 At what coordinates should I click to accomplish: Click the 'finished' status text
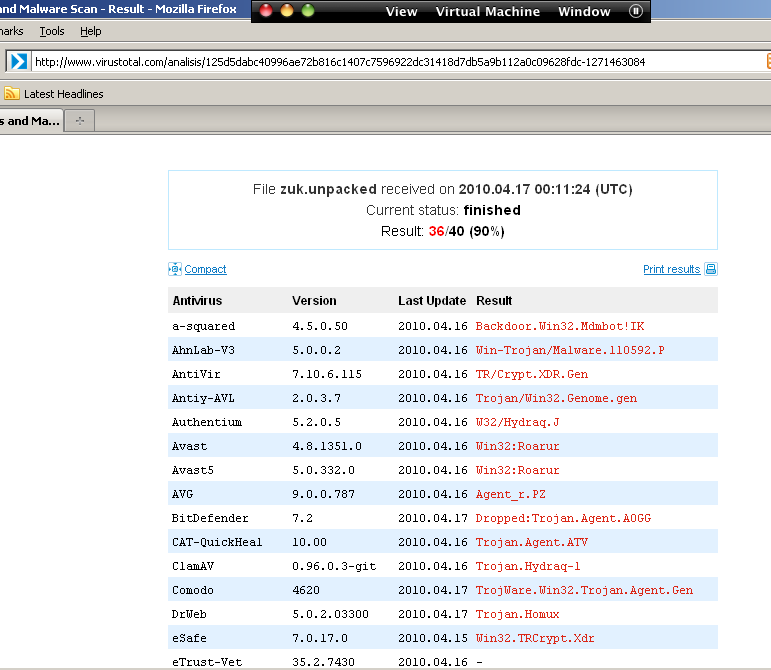click(492, 210)
